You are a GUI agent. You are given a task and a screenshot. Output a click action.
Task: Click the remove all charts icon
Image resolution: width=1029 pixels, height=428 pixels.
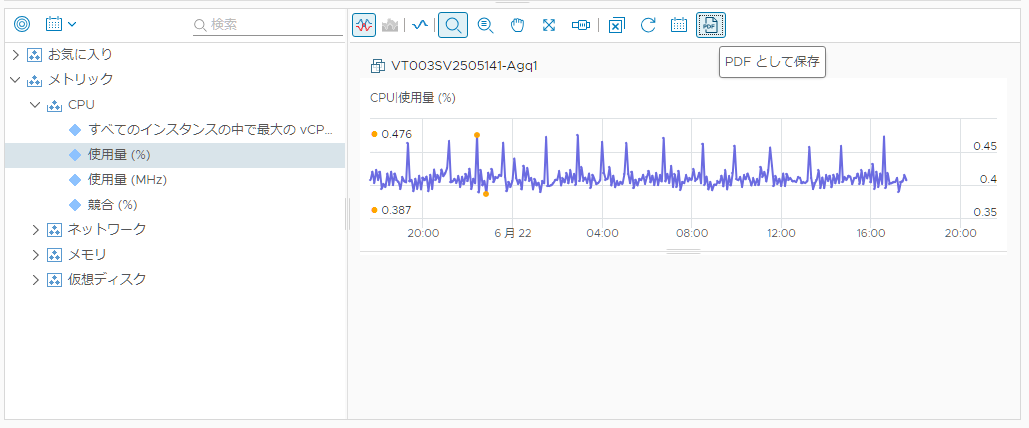tap(616, 26)
